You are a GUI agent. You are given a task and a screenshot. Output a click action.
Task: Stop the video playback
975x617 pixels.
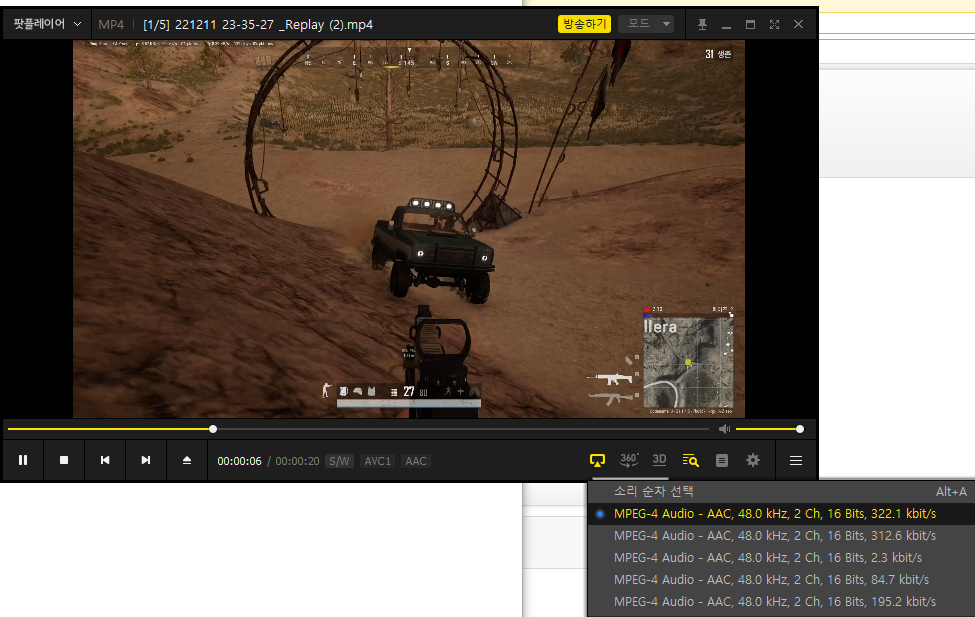tap(63, 460)
